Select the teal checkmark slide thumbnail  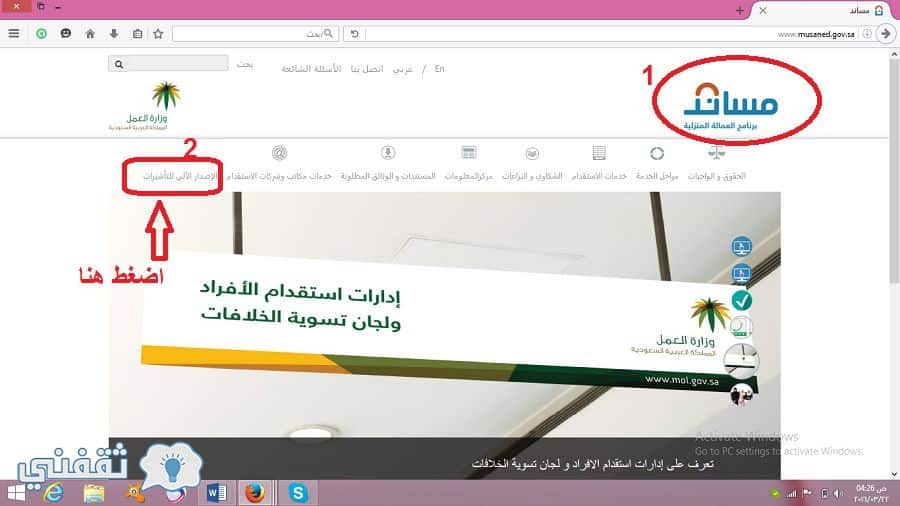pyautogui.click(x=742, y=301)
